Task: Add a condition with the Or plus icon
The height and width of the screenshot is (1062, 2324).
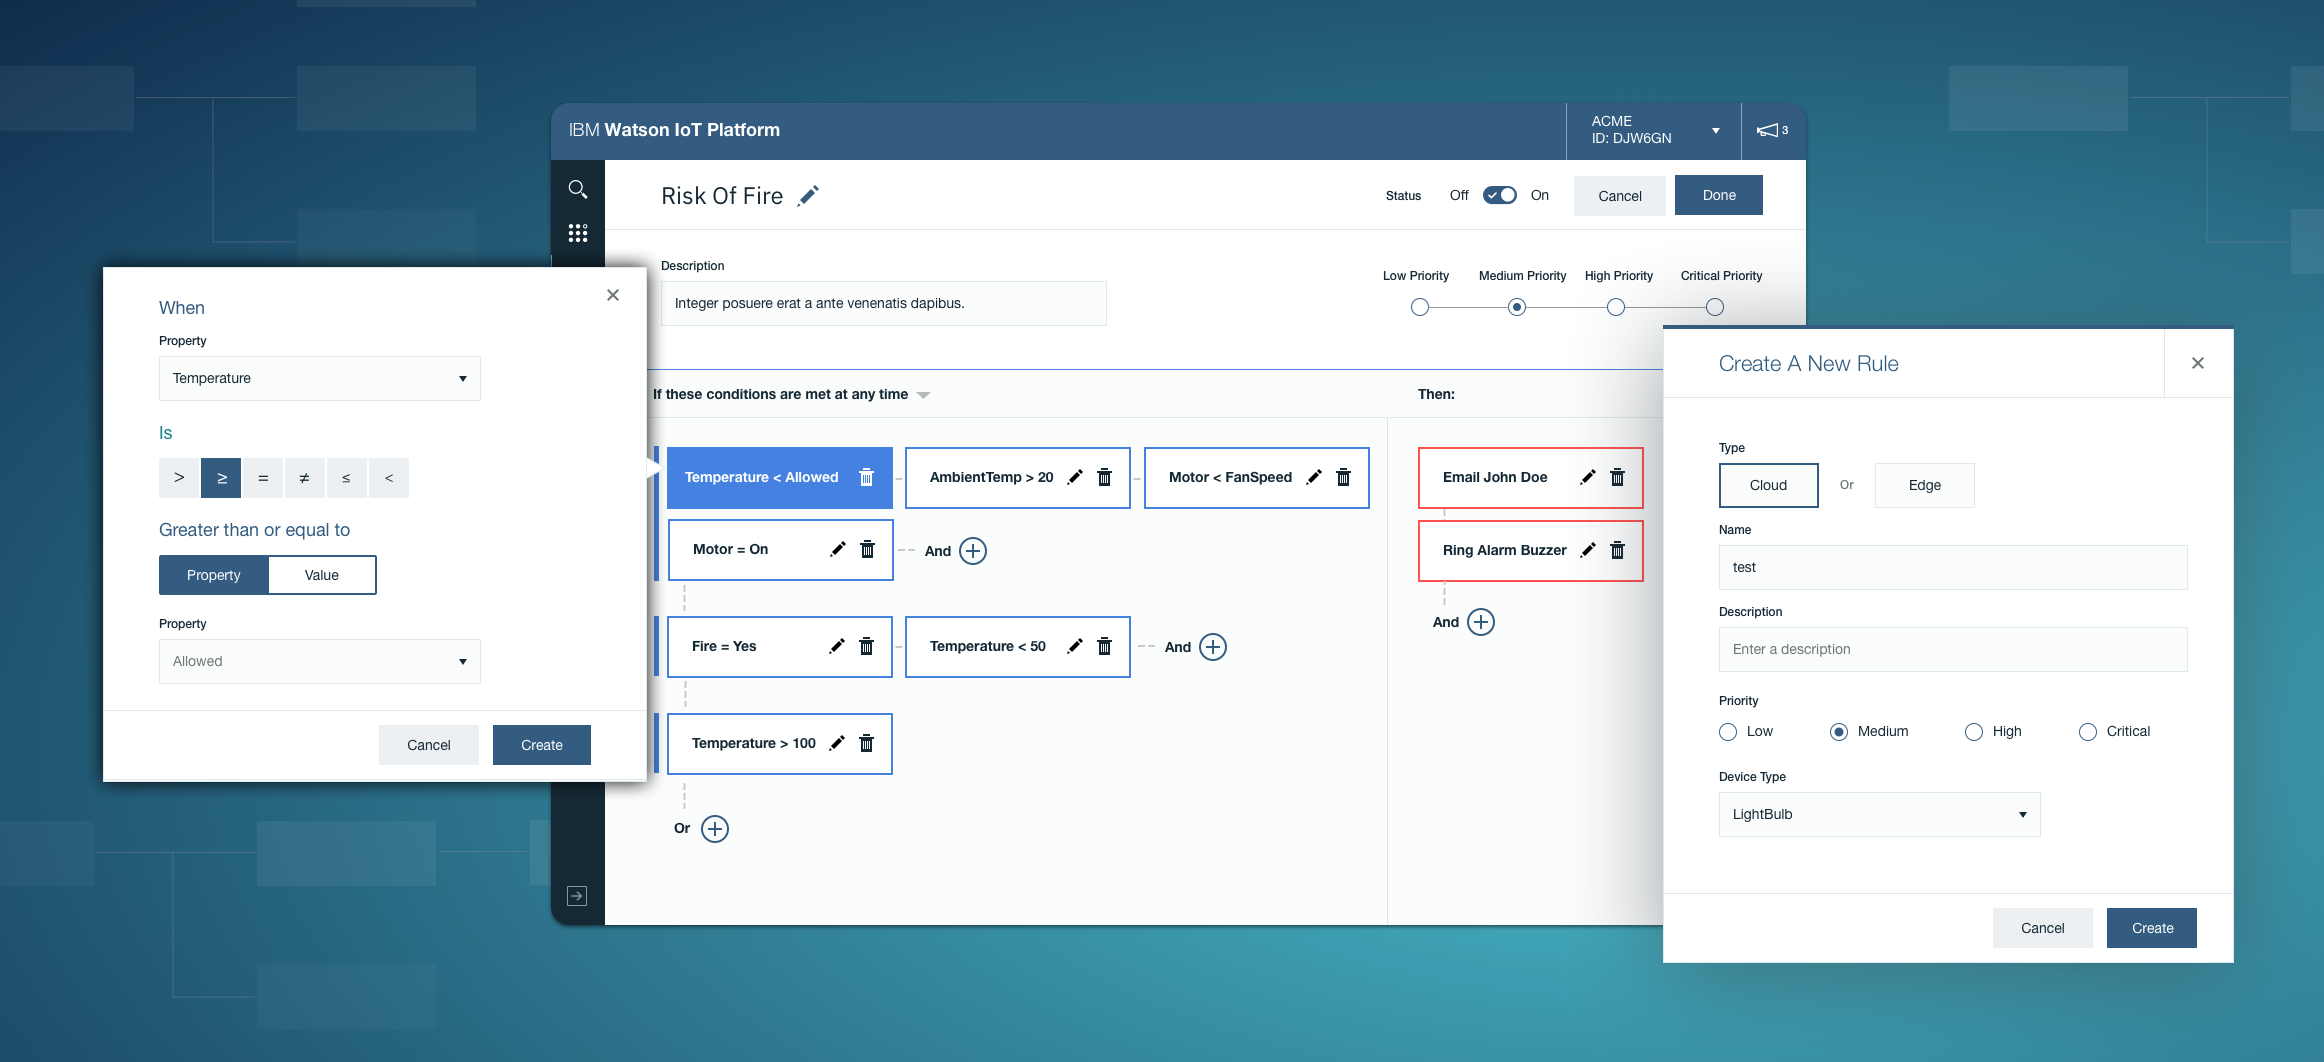Action: point(714,828)
